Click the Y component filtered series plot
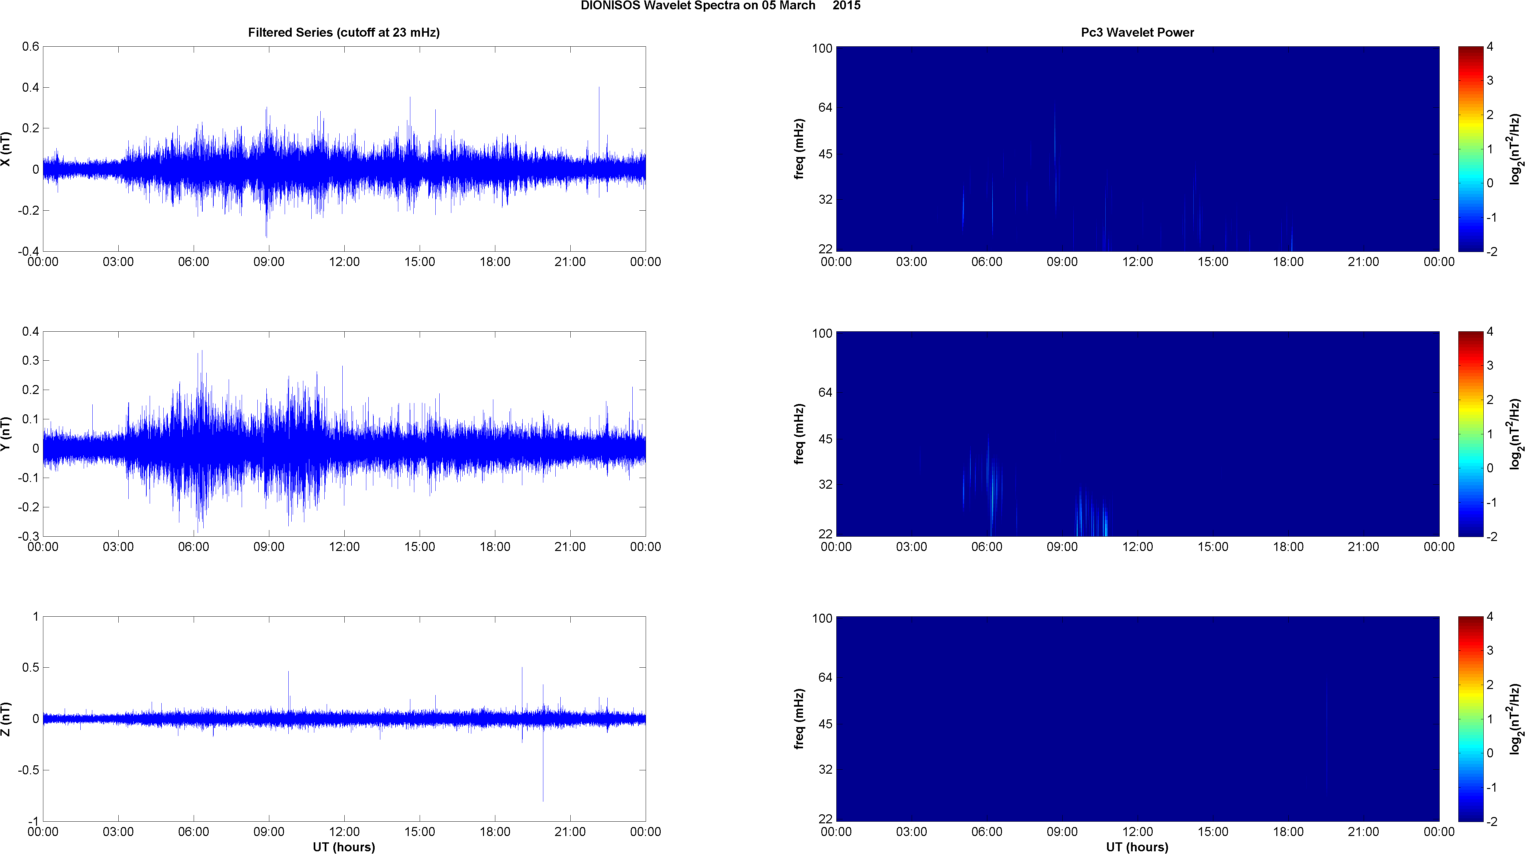The height and width of the screenshot is (854, 1525). pyautogui.click(x=344, y=434)
